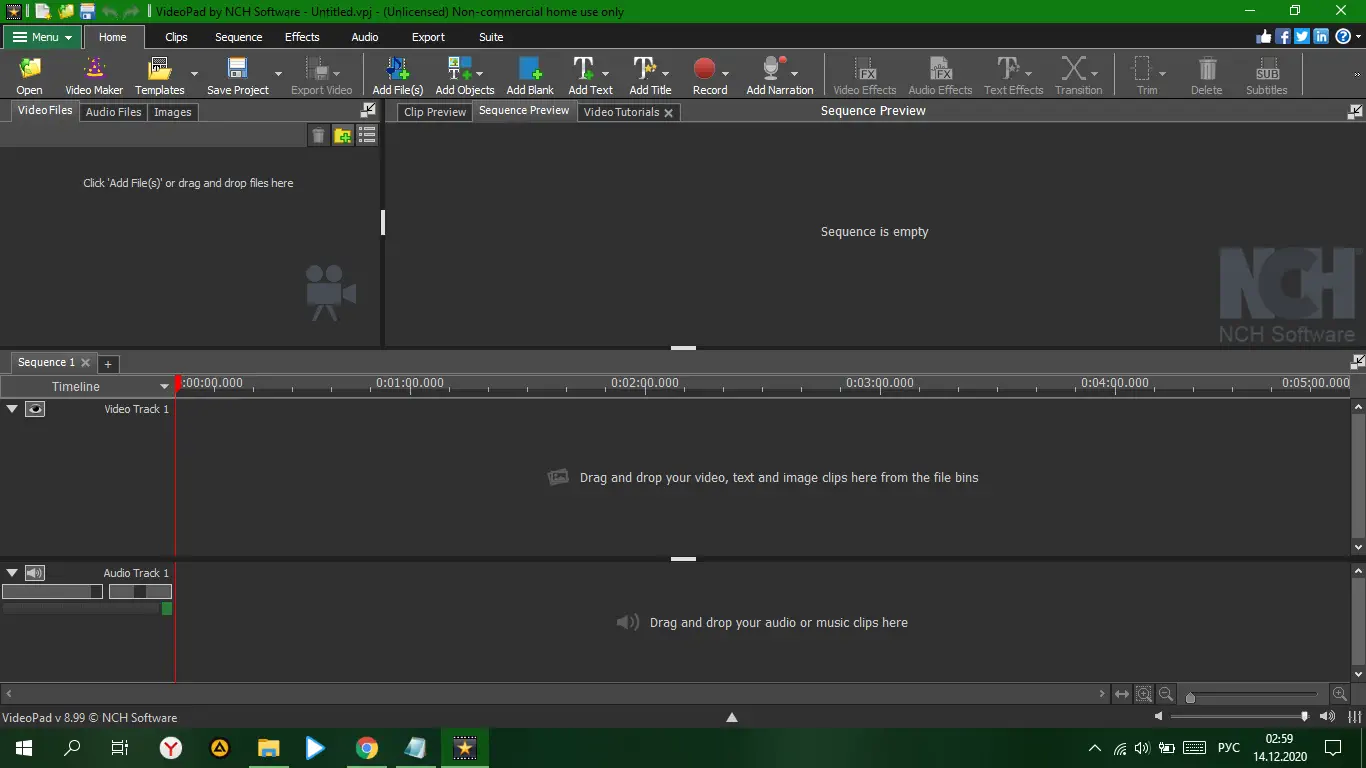Close the Sequence 1 tab
The width and height of the screenshot is (1366, 768).
pyautogui.click(x=85, y=363)
